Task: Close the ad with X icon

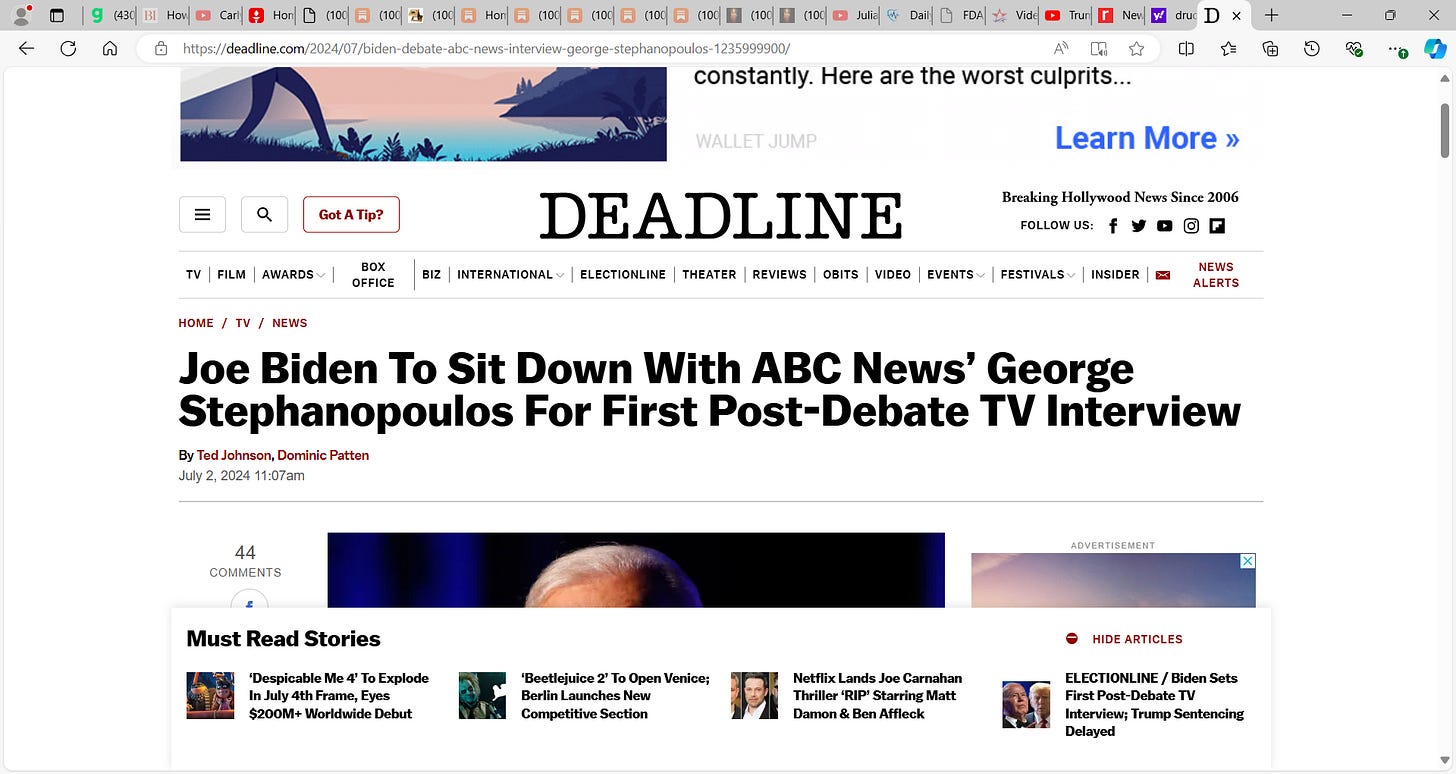Action: click(x=1247, y=561)
